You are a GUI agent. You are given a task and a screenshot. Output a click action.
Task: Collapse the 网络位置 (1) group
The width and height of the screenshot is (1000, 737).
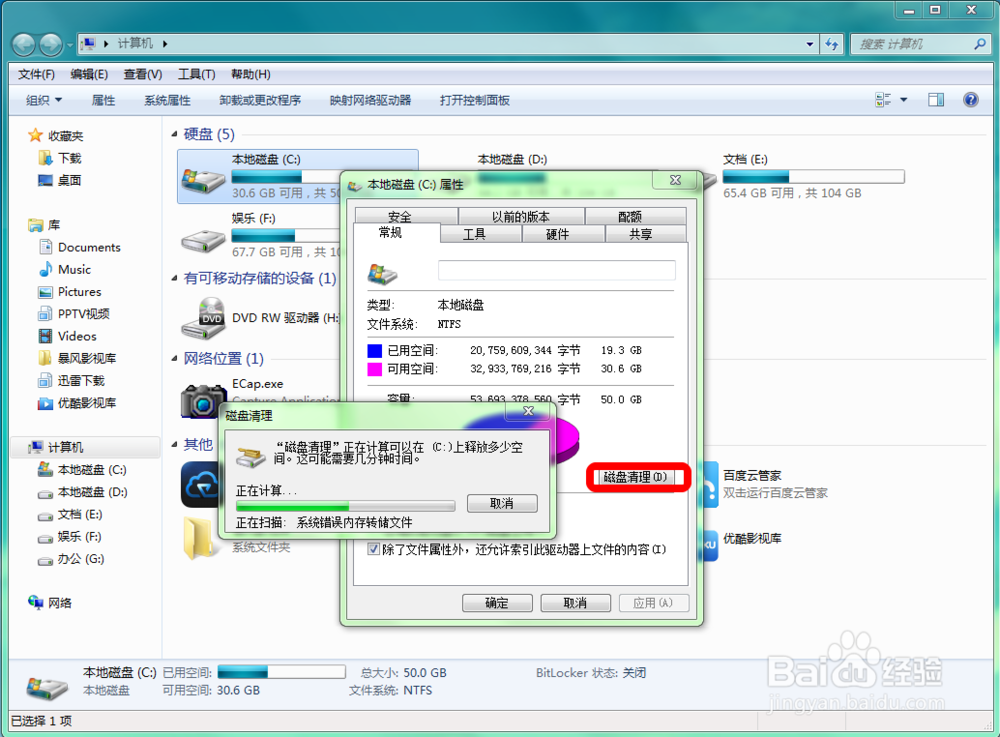click(175, 358)
